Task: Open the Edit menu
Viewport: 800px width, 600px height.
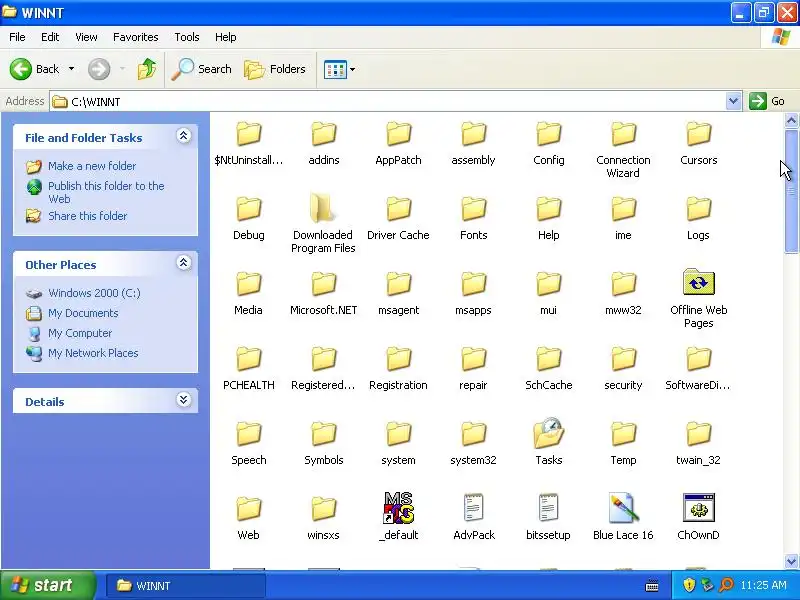Action: click(x=50, y=37)
